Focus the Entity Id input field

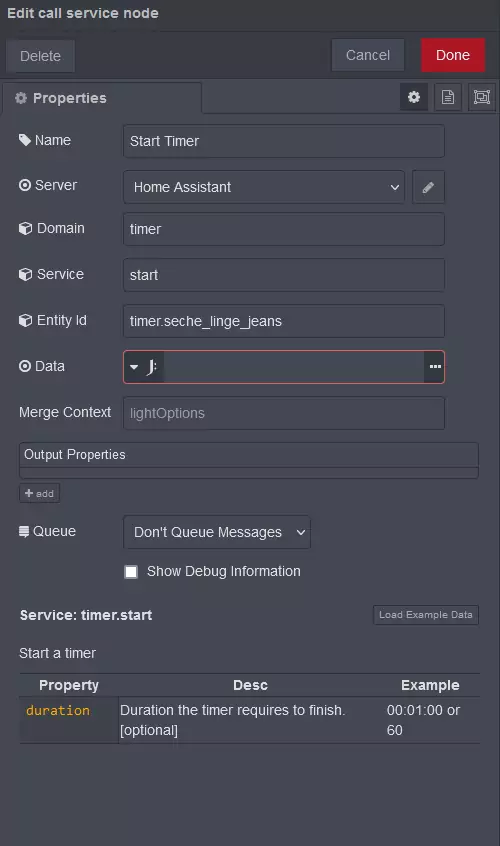tap(284, 321)
